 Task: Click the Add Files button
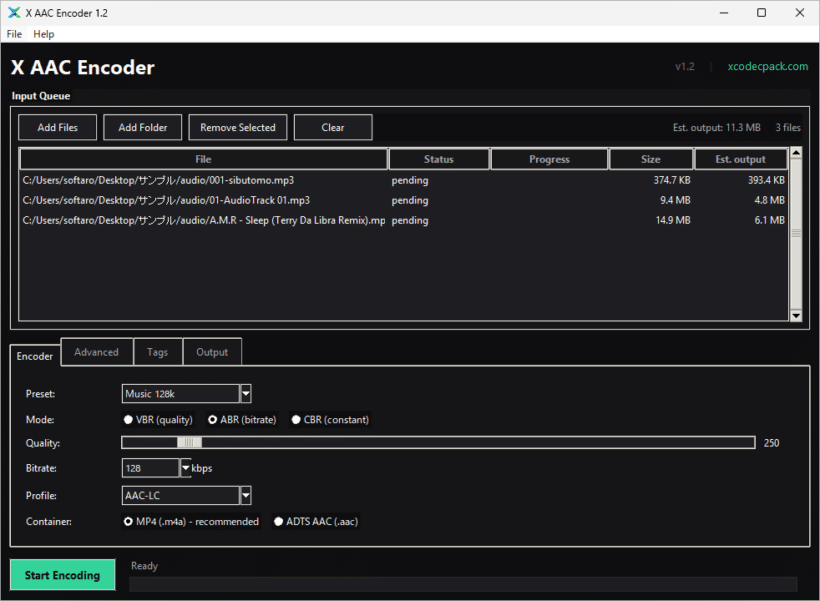[x=58, y=128]
